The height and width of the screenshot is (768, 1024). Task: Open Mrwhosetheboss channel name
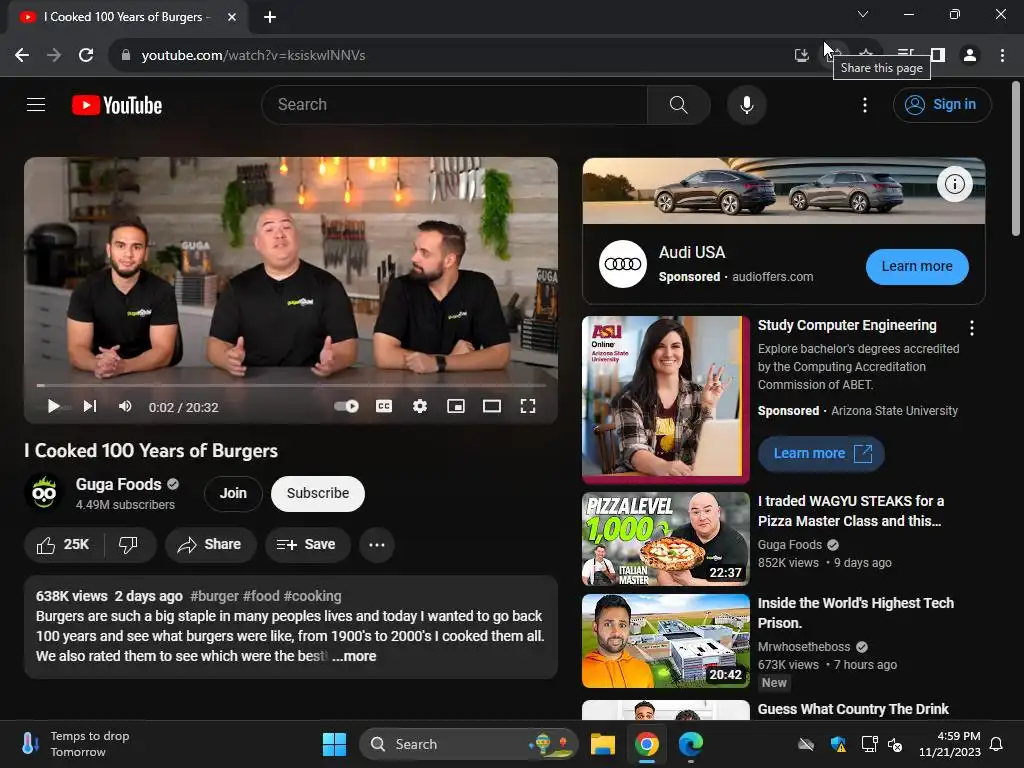coord(804,647)
